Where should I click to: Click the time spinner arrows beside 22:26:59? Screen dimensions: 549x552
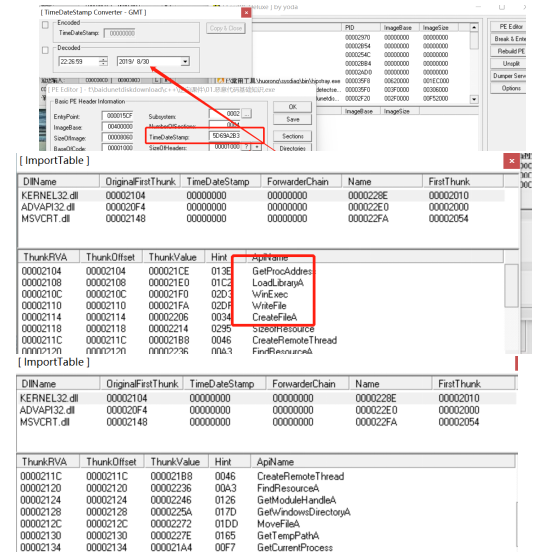[103, 61]
